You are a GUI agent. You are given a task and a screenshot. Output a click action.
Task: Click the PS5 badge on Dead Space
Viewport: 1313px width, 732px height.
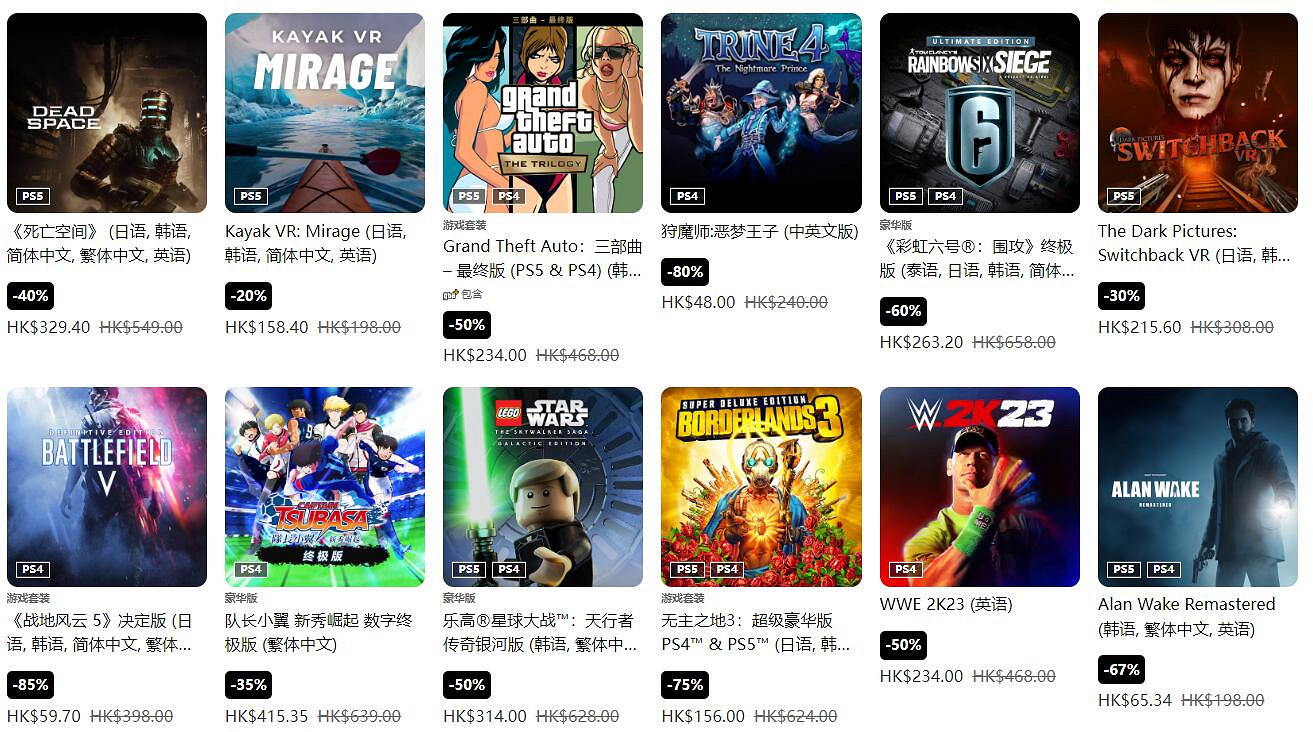pyautogui.click(x=33, y=196)
